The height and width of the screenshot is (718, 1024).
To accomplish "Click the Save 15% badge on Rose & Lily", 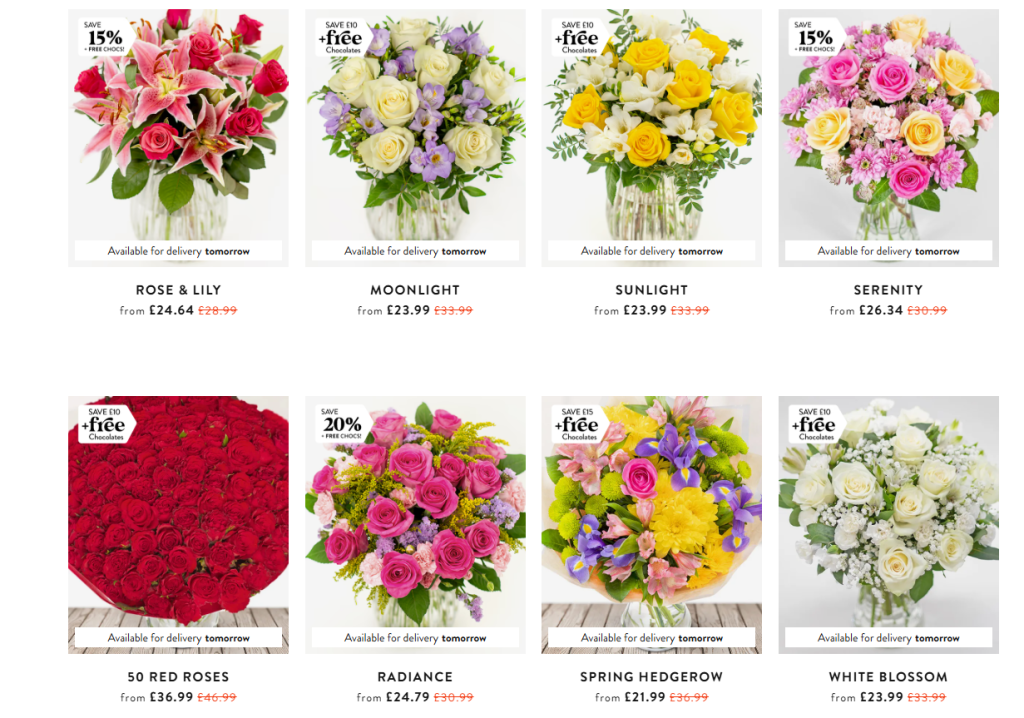I will tap(105, 37).
